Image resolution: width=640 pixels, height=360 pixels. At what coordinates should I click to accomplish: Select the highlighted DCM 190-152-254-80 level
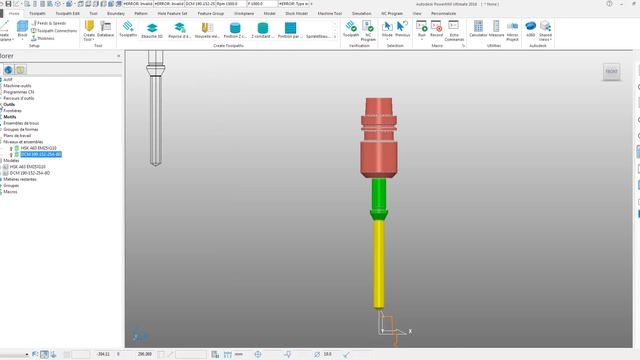(x=41, y=154)
